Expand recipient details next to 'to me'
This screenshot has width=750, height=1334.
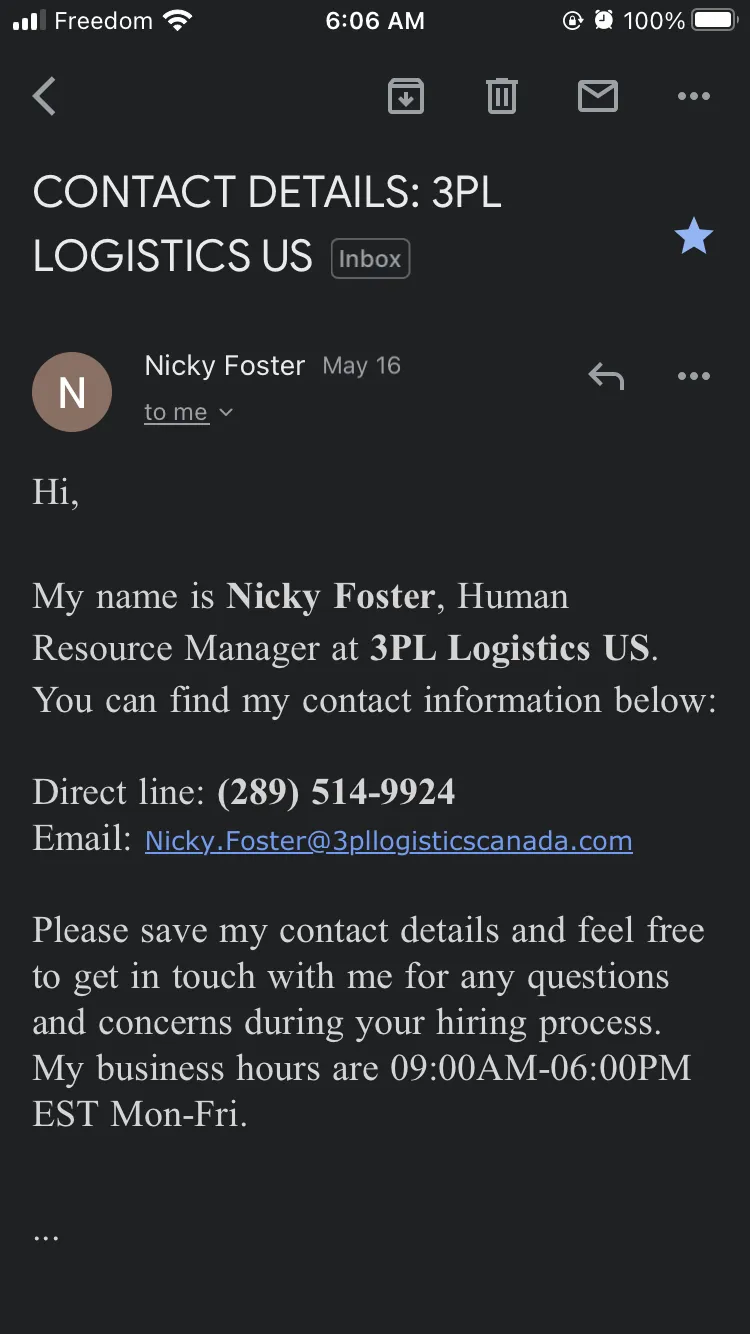tap(226, 412)
